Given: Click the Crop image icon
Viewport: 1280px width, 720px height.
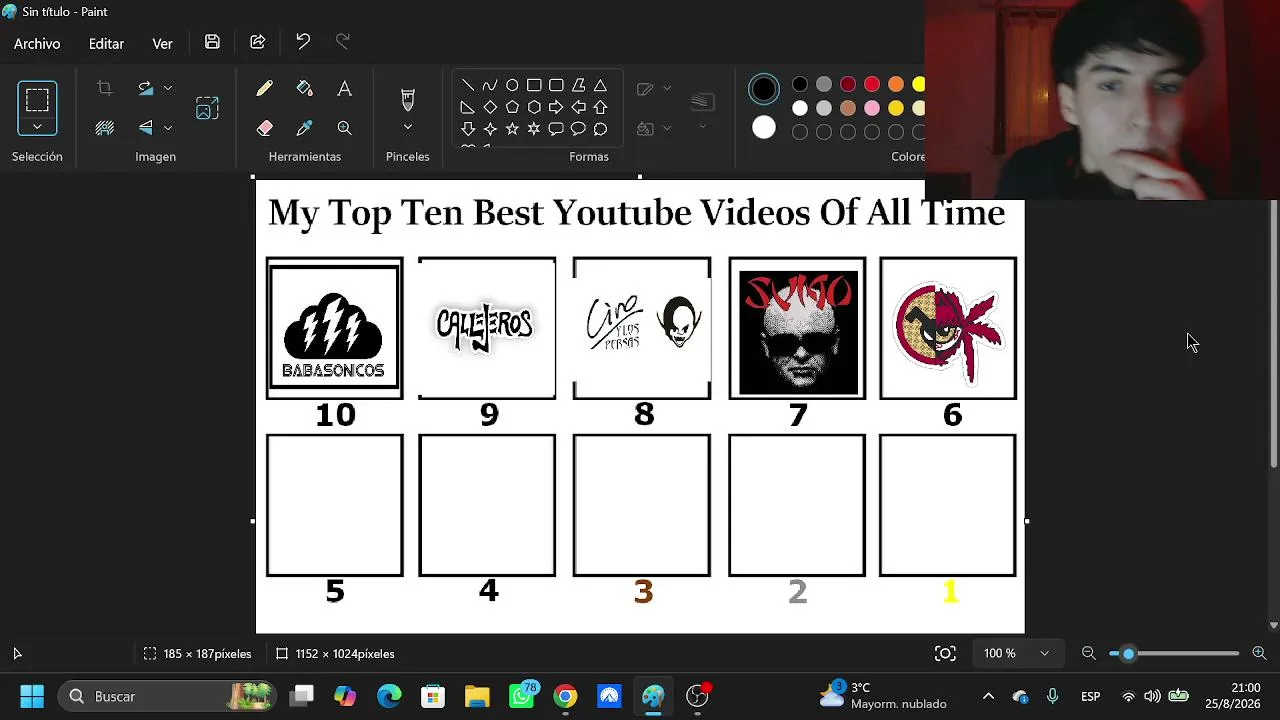Looking at the screenshot, I should 104,88.
